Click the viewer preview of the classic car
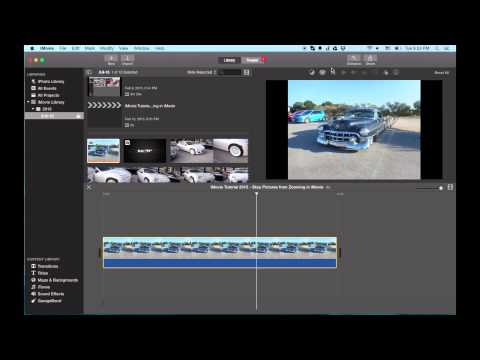Image resolution: width=480 pixels, height=360 pixels. coord(354,129)
